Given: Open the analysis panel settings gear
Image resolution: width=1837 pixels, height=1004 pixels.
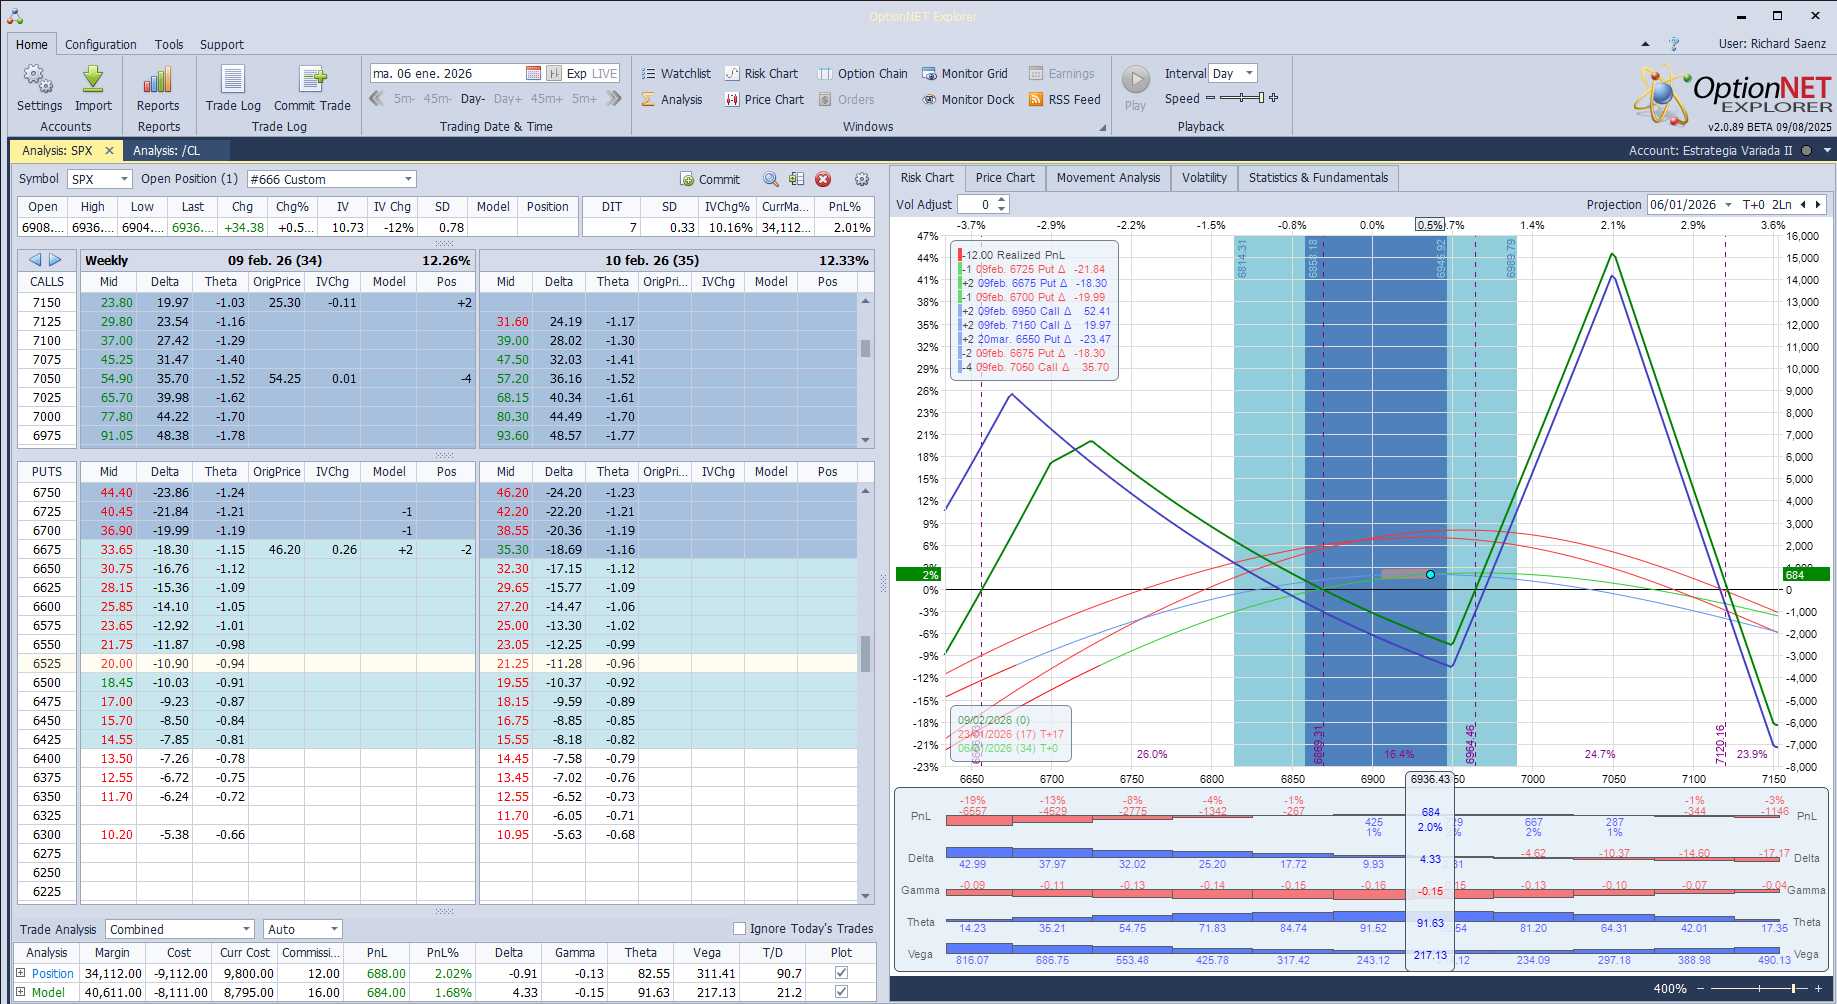Looking at the screenshot, I should (x=862, y=179).
